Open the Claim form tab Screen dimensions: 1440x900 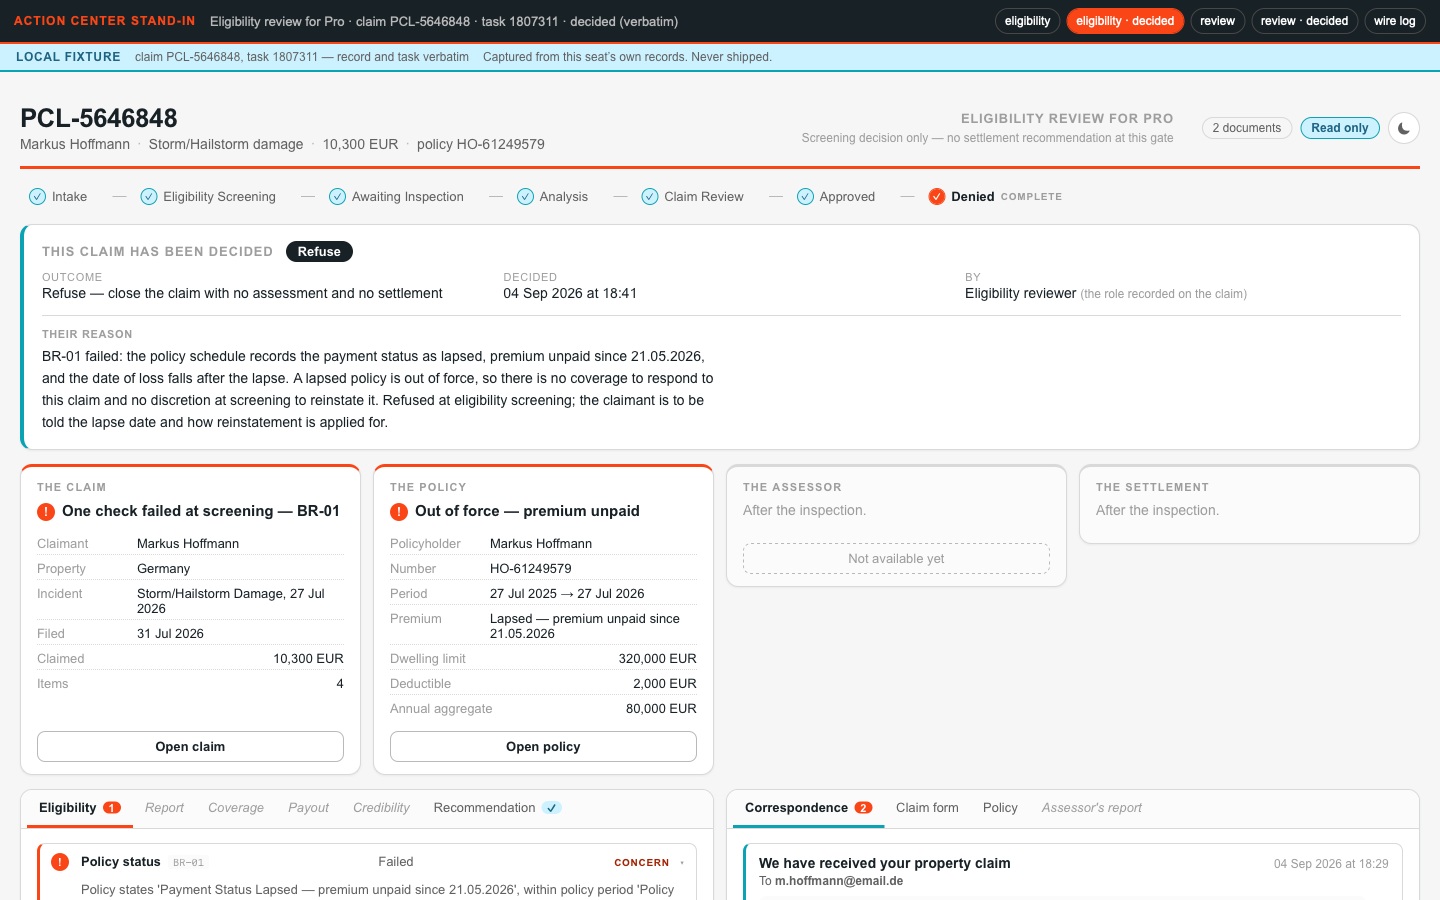pyautogui.click(x=927, y=808)
